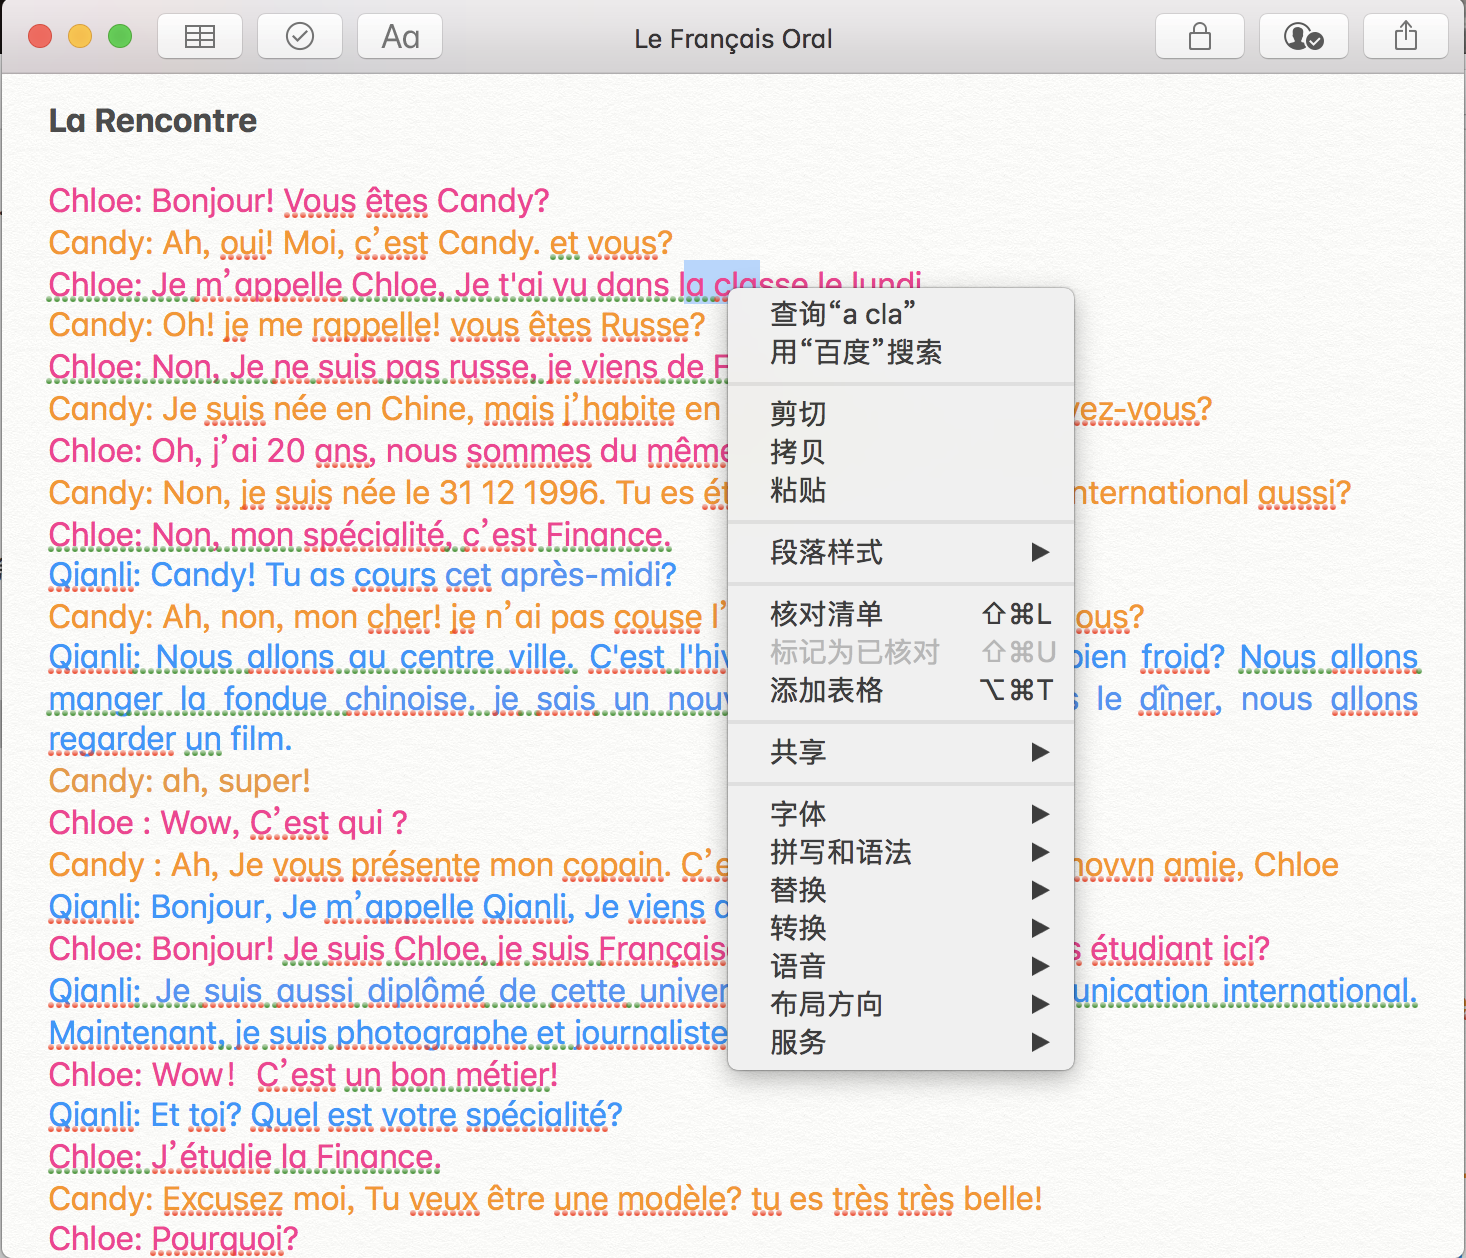The width and height of the screenshot is (1466, 1258).
Task: Open share menu with the share icon
Action: coord(1406,37)
